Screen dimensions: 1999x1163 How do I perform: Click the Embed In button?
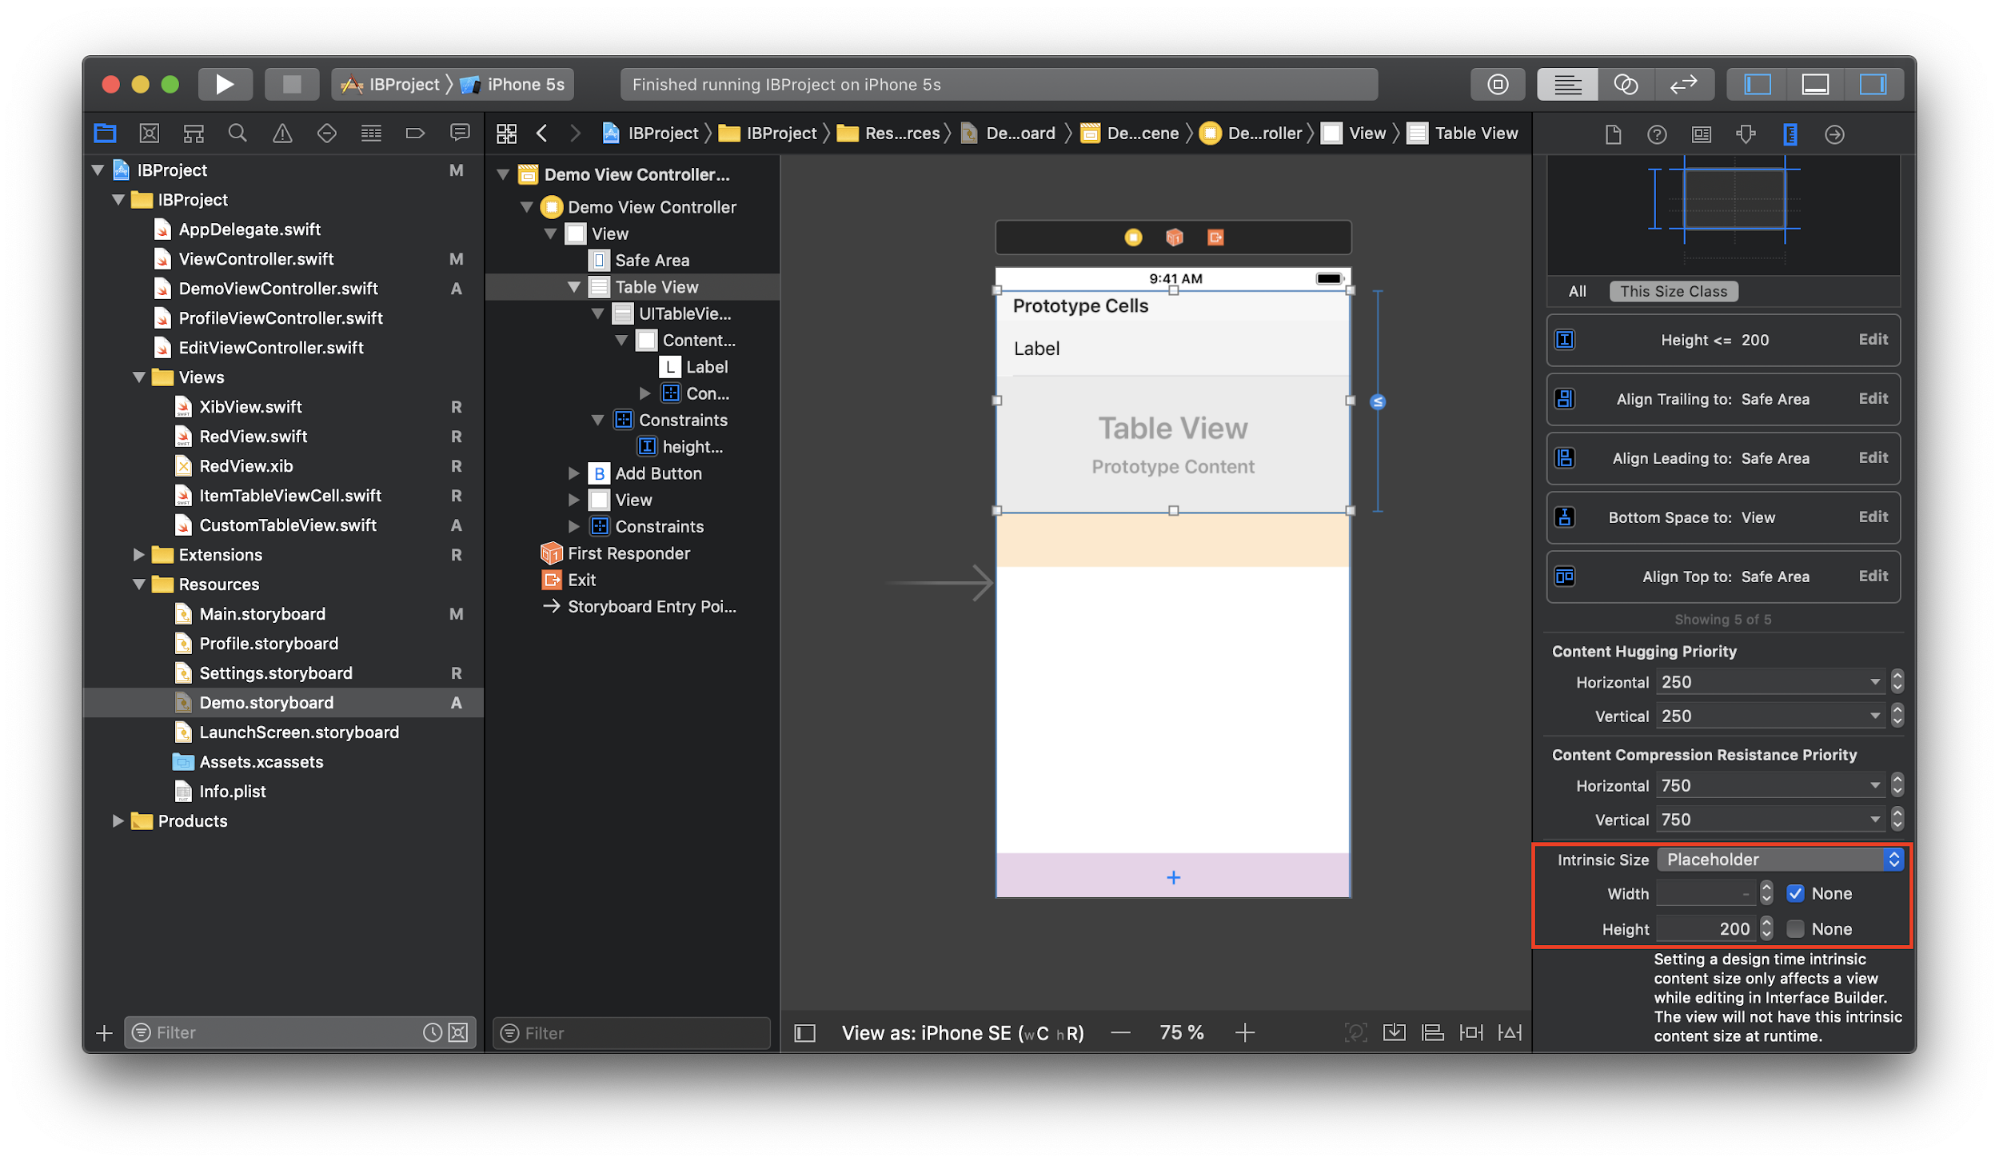(x=1394, y=1032)
